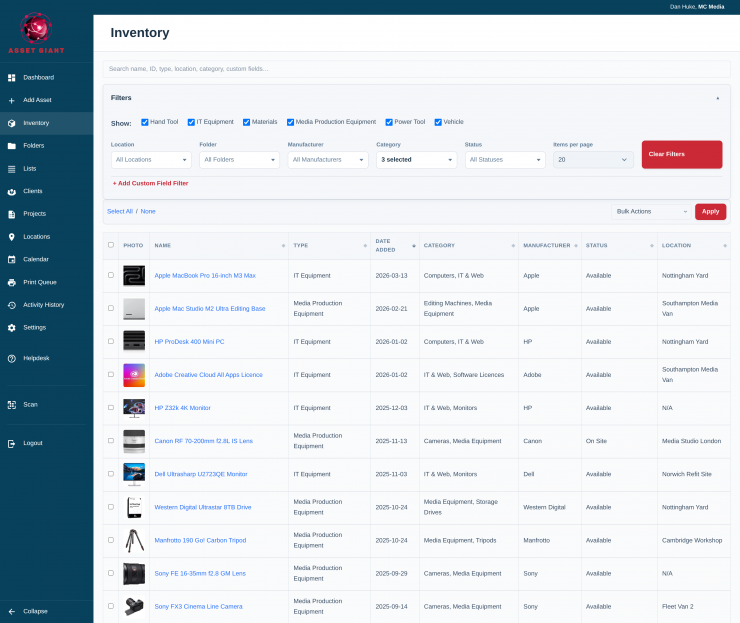Uncheck Media Production Equipment filter
The image size is (740, 623).
[291, 122]
